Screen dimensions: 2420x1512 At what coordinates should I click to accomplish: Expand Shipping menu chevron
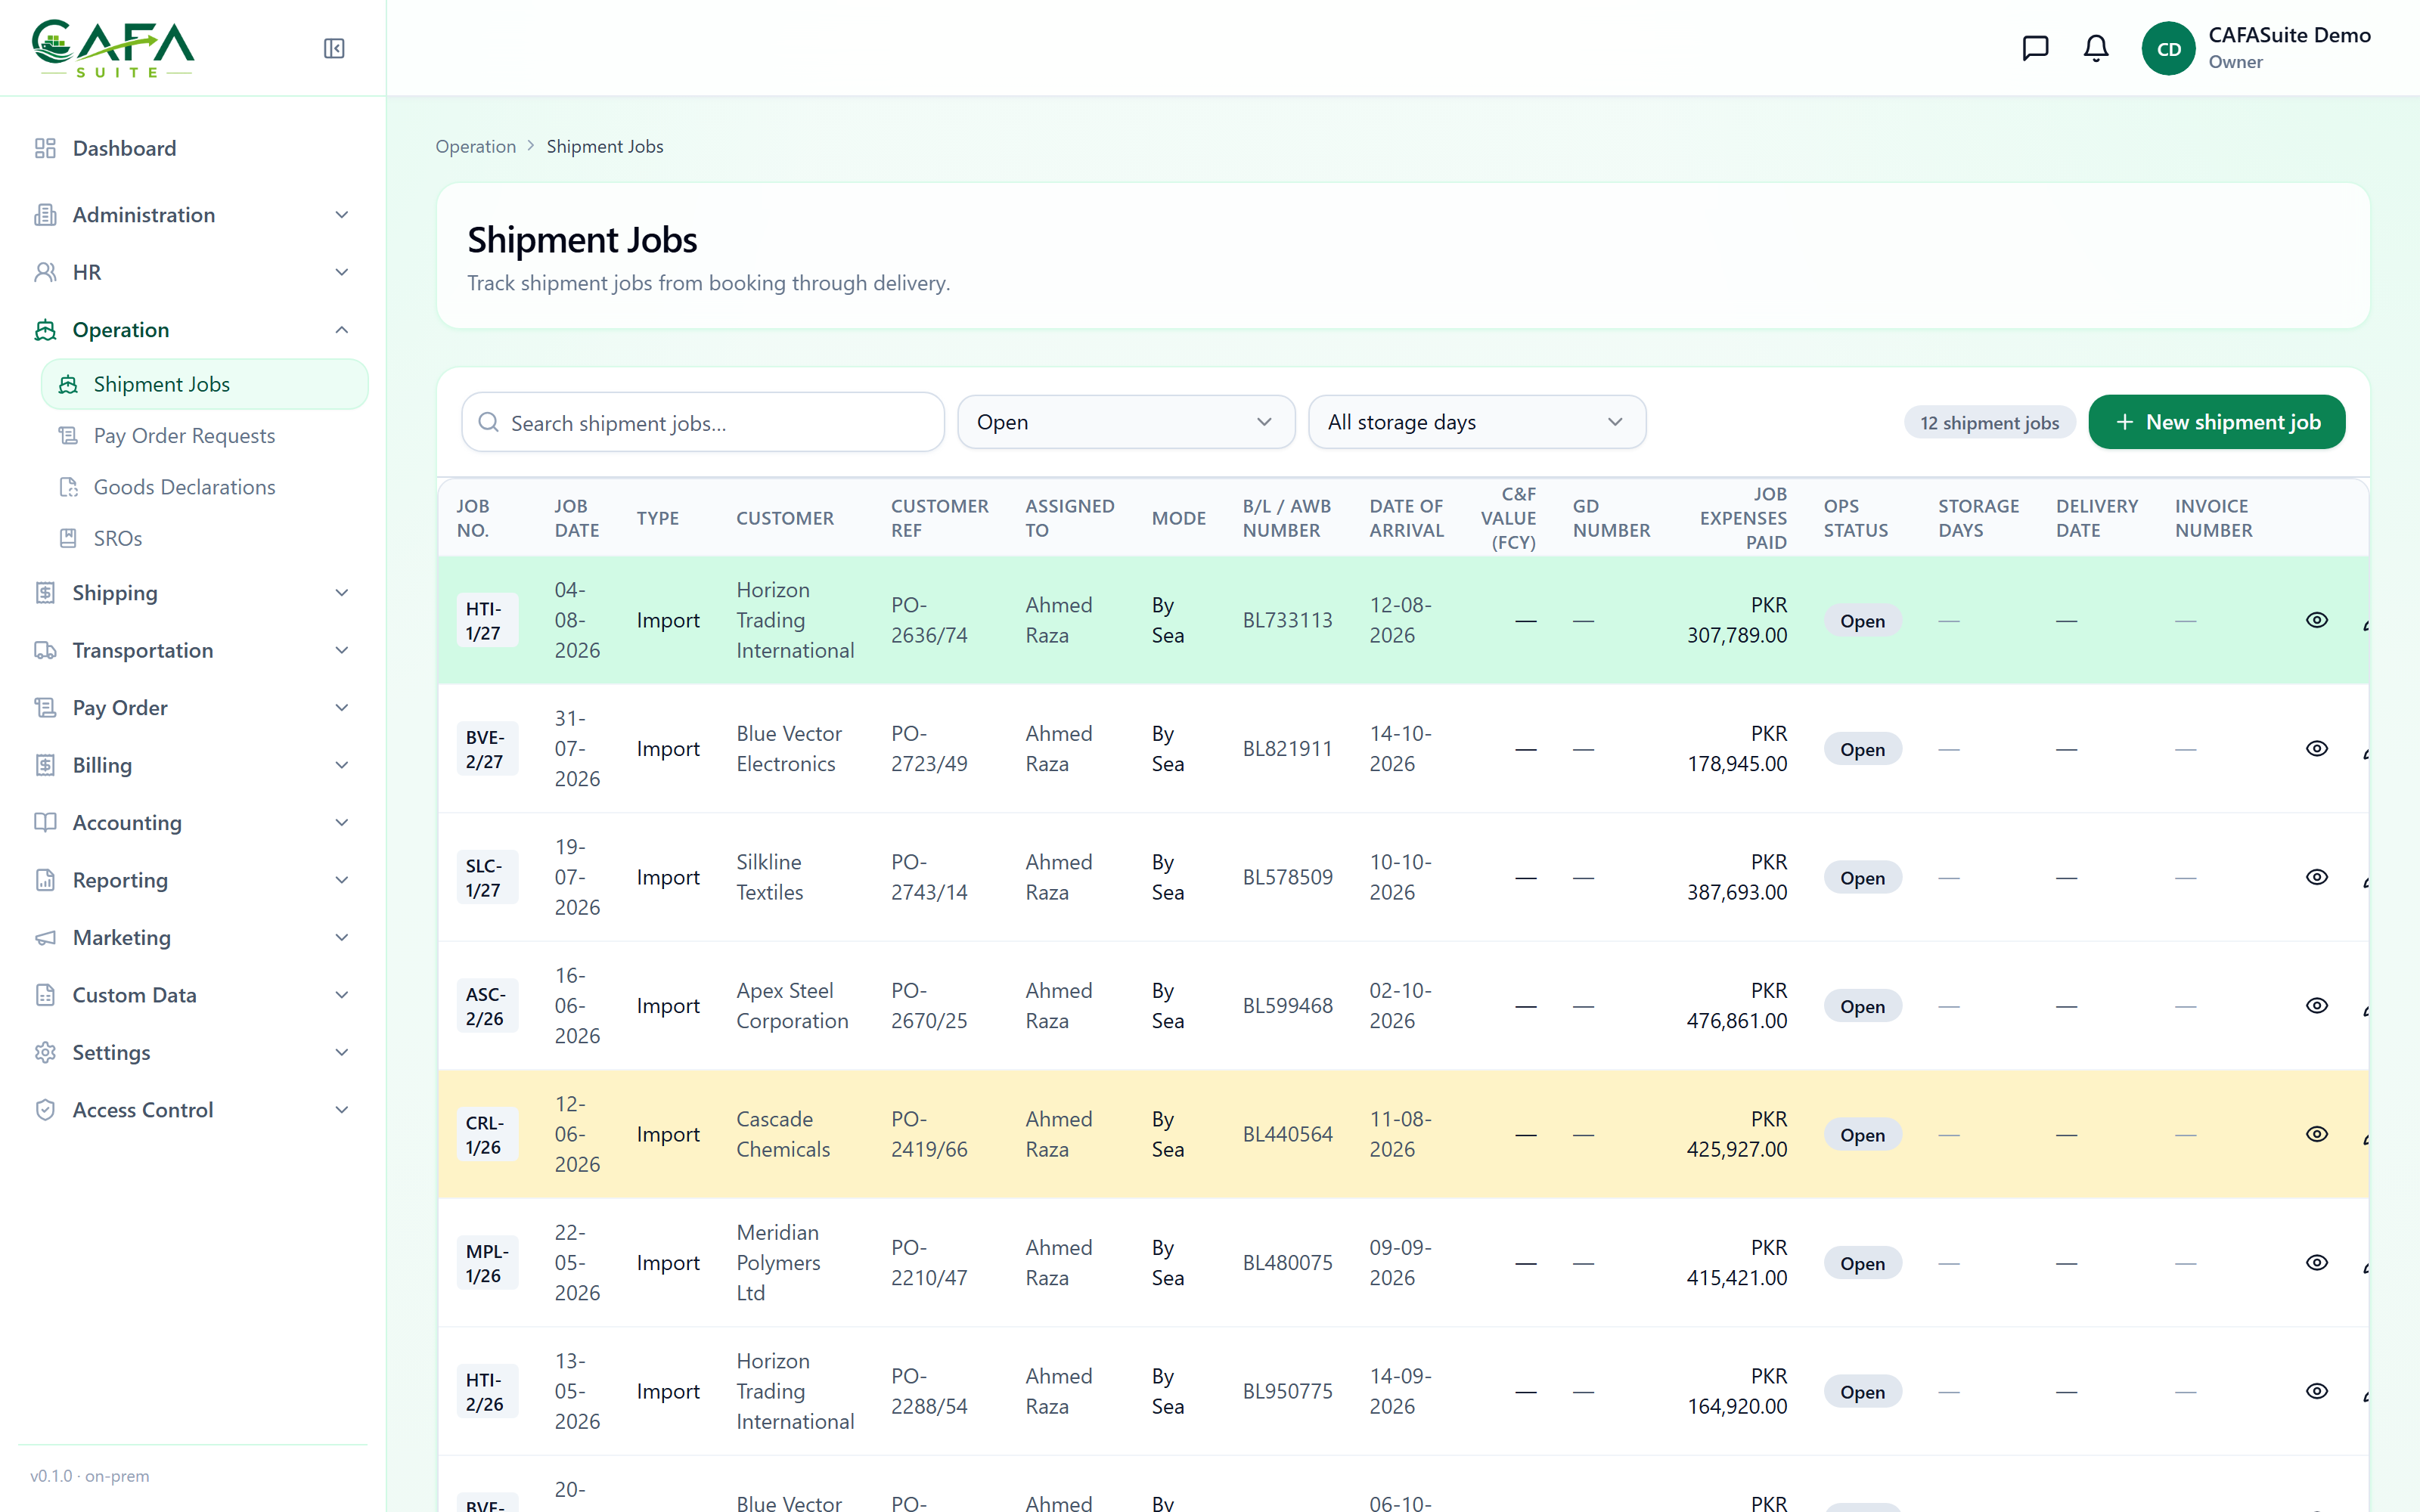tap(342, 593)
